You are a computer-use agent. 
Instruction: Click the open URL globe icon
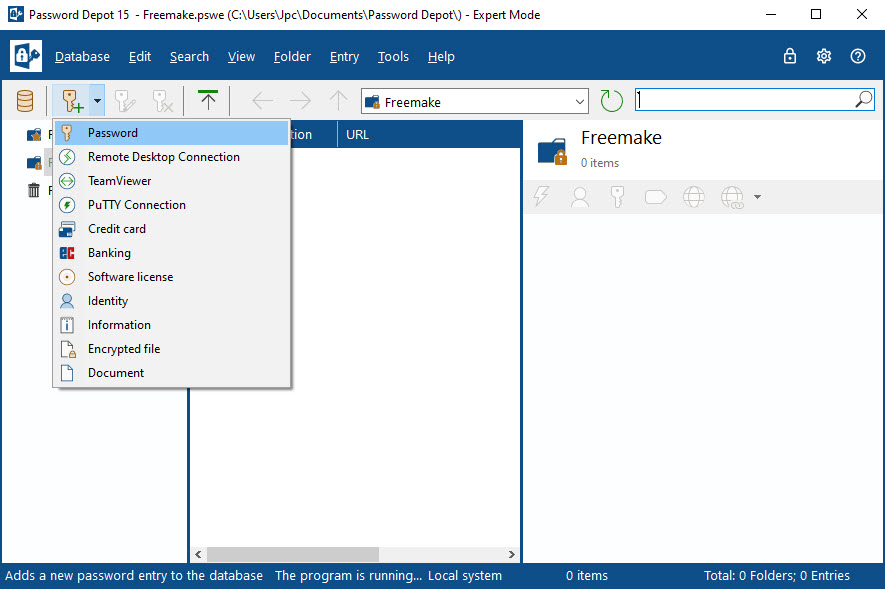[694, 197]
